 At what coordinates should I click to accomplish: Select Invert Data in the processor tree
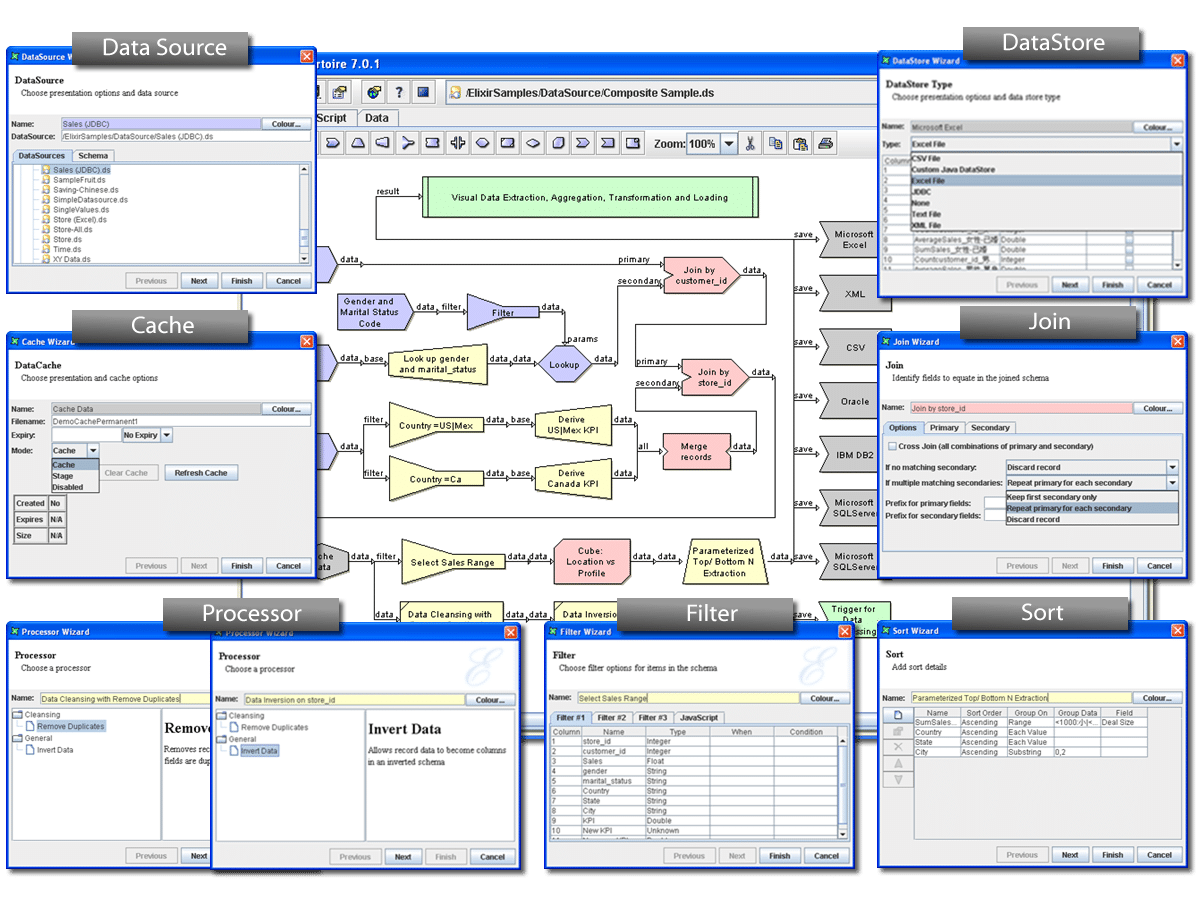(259, 751)
